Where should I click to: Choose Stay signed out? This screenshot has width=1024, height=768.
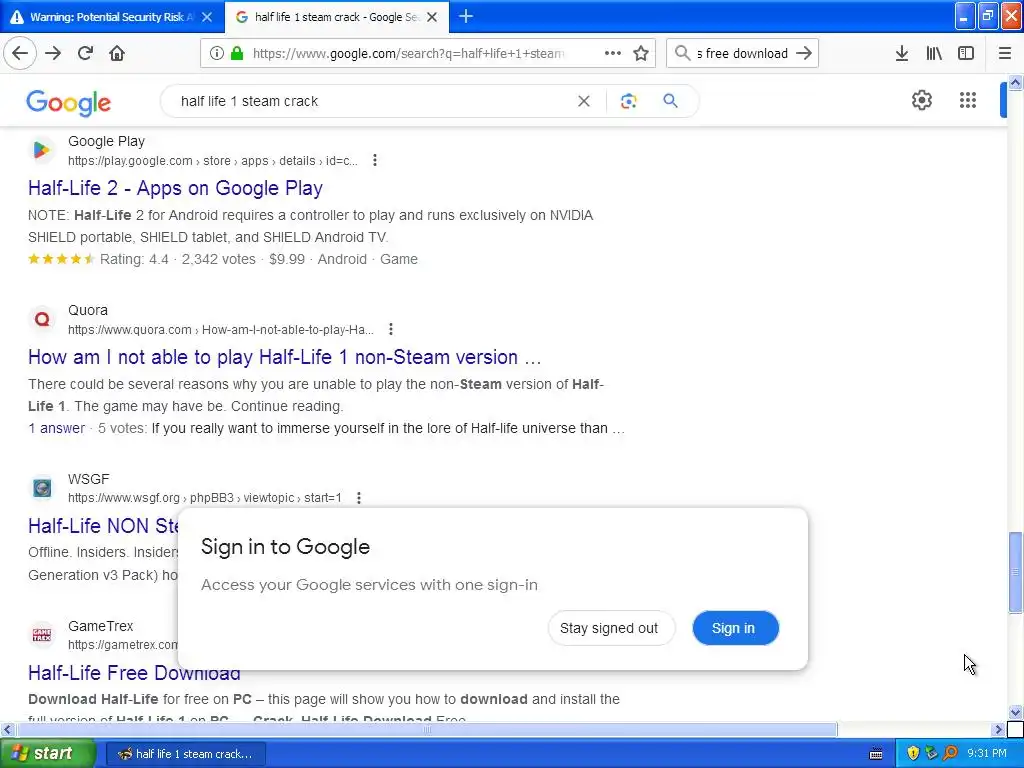click(609, 628)
